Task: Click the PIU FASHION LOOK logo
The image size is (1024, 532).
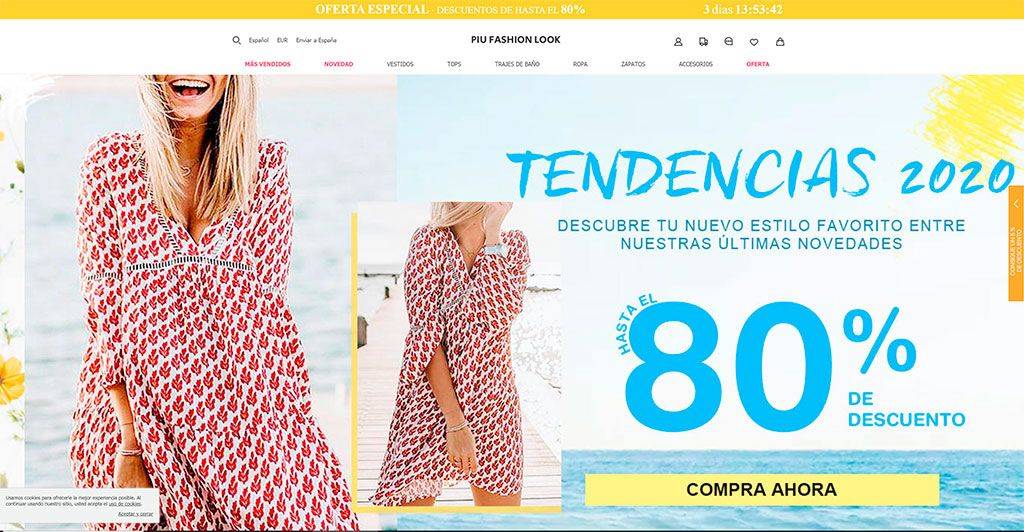Action: (515, 40)
